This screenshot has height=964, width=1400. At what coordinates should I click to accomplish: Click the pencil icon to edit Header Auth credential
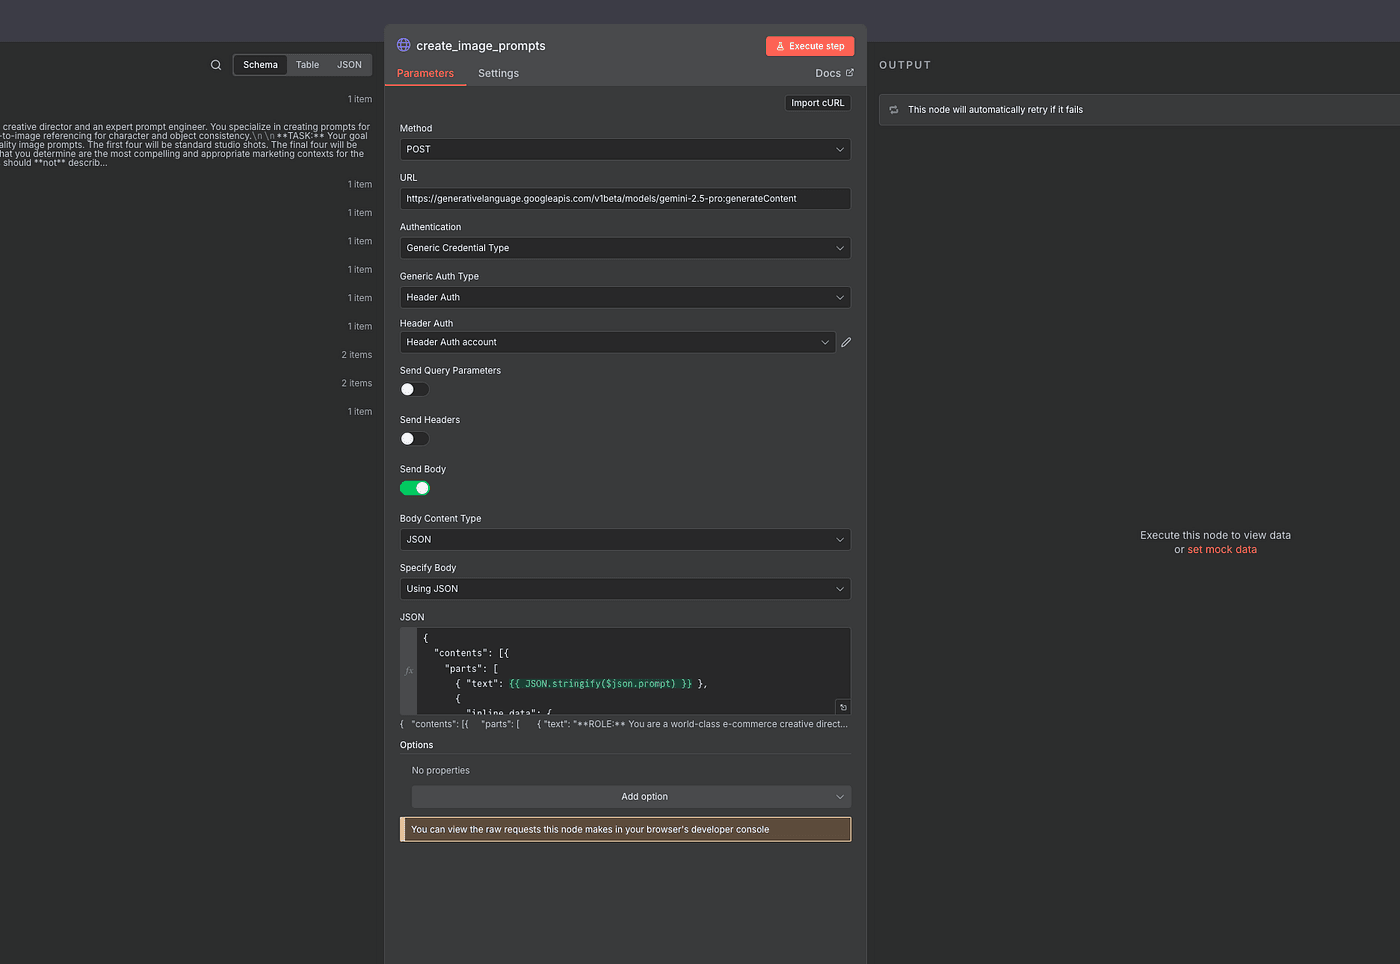(846, 342)
